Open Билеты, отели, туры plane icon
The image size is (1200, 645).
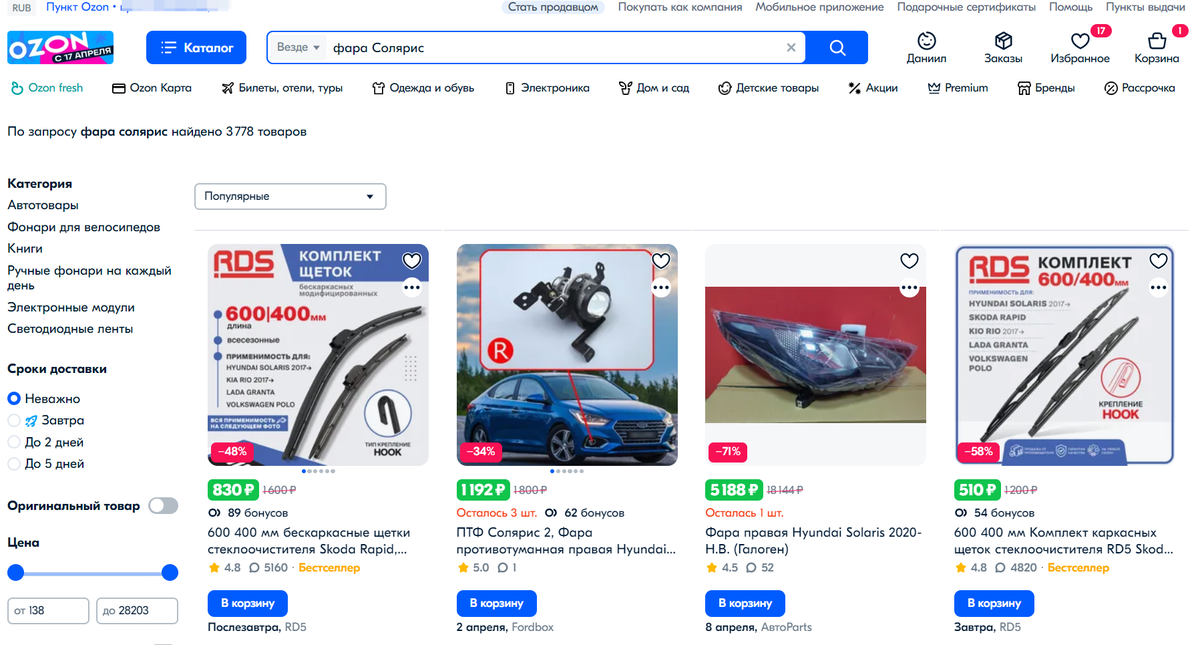[228, 88]
